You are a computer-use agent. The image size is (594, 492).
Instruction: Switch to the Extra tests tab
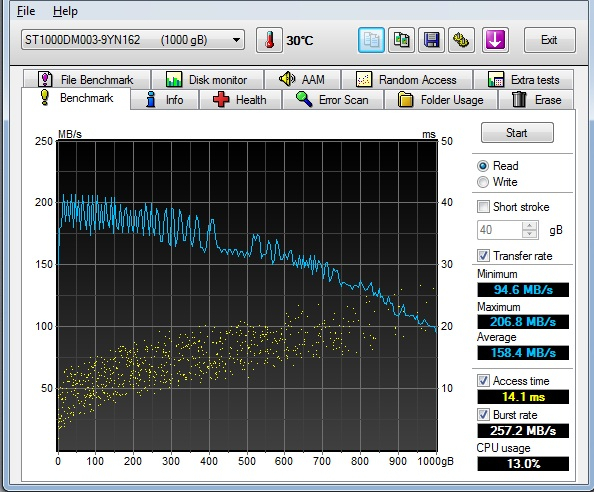point(524,80)
